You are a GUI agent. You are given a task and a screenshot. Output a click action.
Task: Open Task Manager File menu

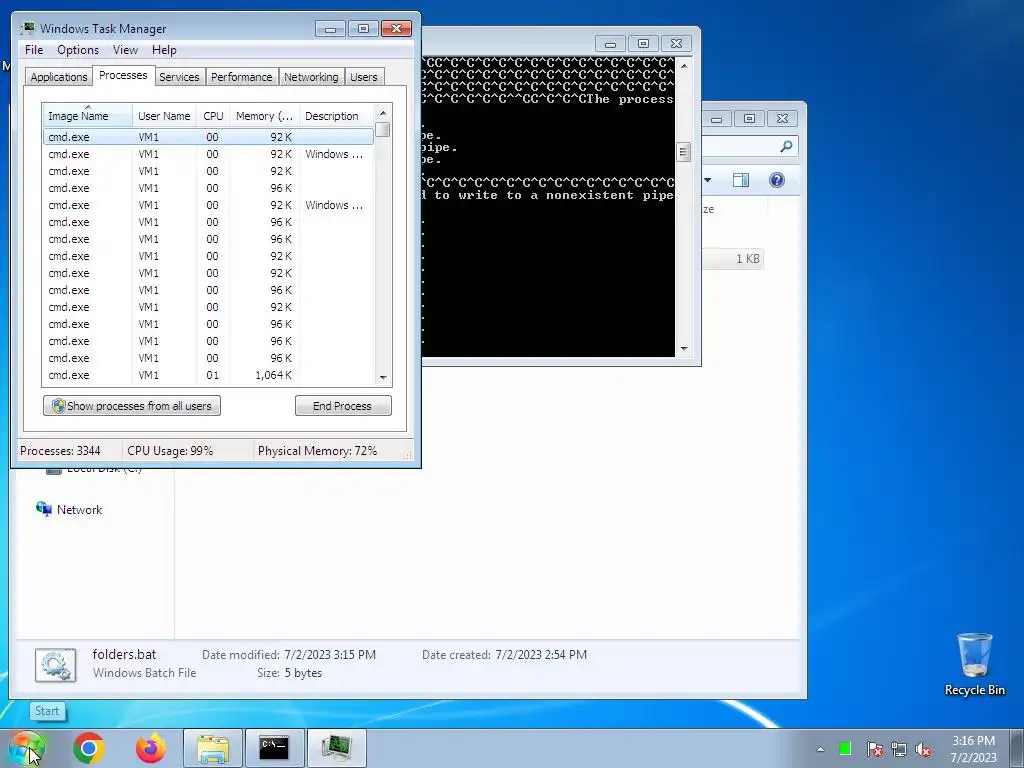pyautogui.click(x=34, y=50)
